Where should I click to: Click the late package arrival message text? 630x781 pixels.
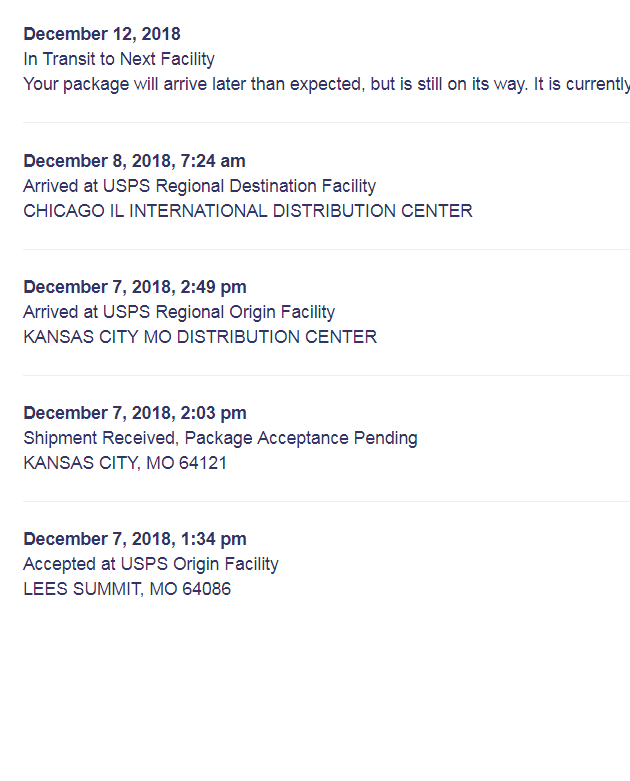pos(327,84)
